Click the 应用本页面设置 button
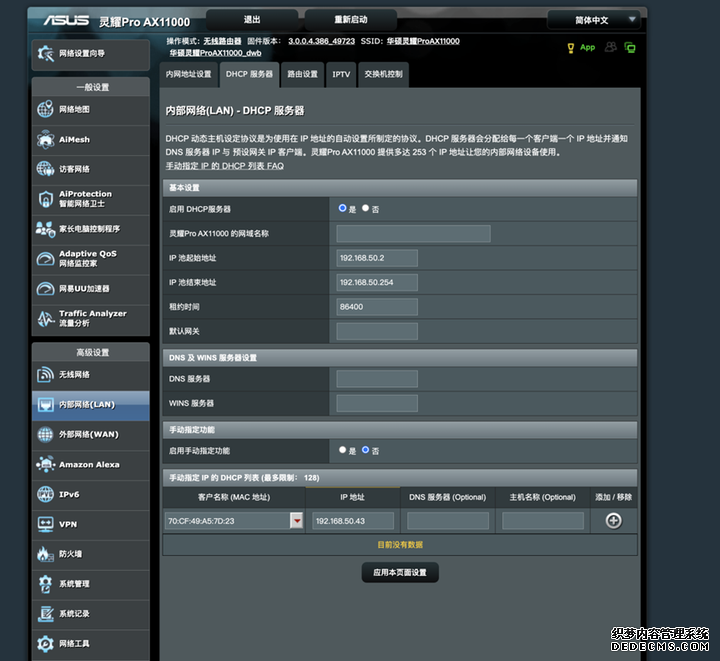The image size is (720, 661). (400, 573)
